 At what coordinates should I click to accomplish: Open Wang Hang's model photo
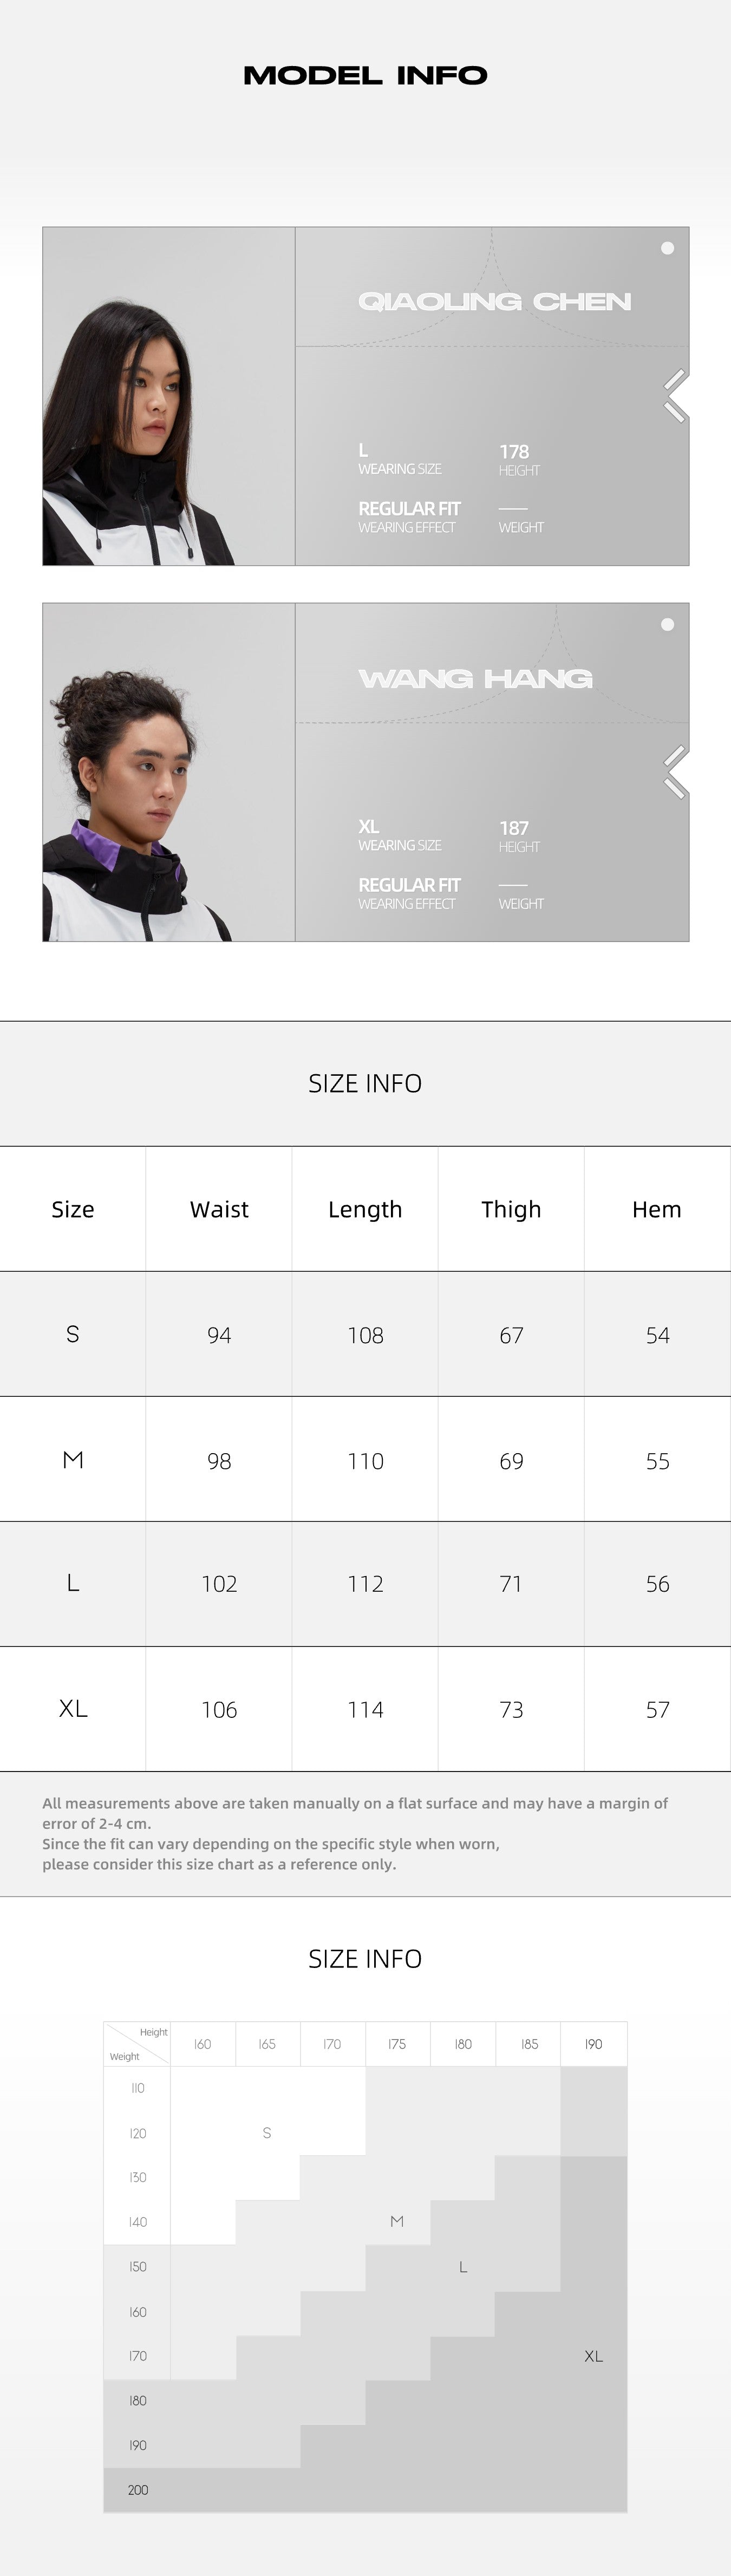pyautogui.click(x=168, y=772)
